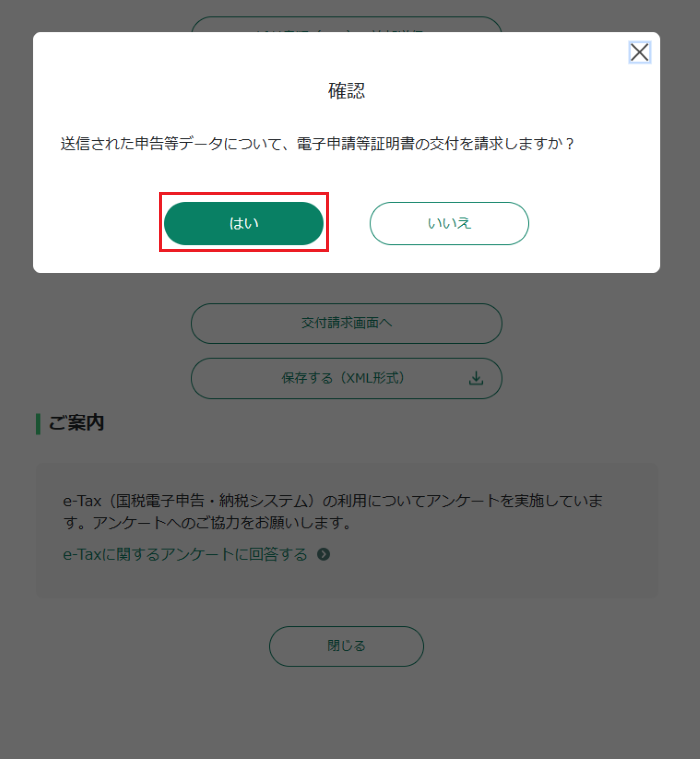Viewport: 700px width, 760px height.
Task: Click the download arrow icon on the save button
Action: [476, 378]
